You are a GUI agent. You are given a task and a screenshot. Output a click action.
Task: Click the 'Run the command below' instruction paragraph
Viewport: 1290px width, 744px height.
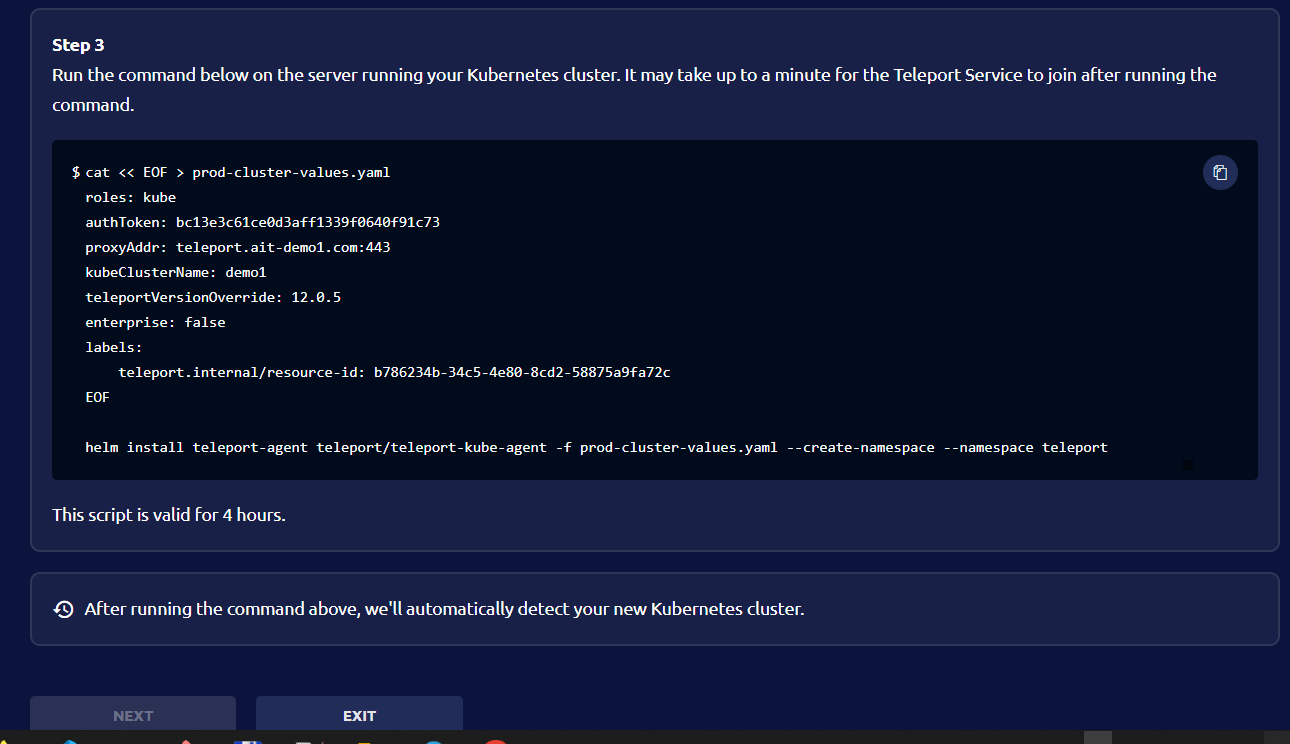(634, 90)
